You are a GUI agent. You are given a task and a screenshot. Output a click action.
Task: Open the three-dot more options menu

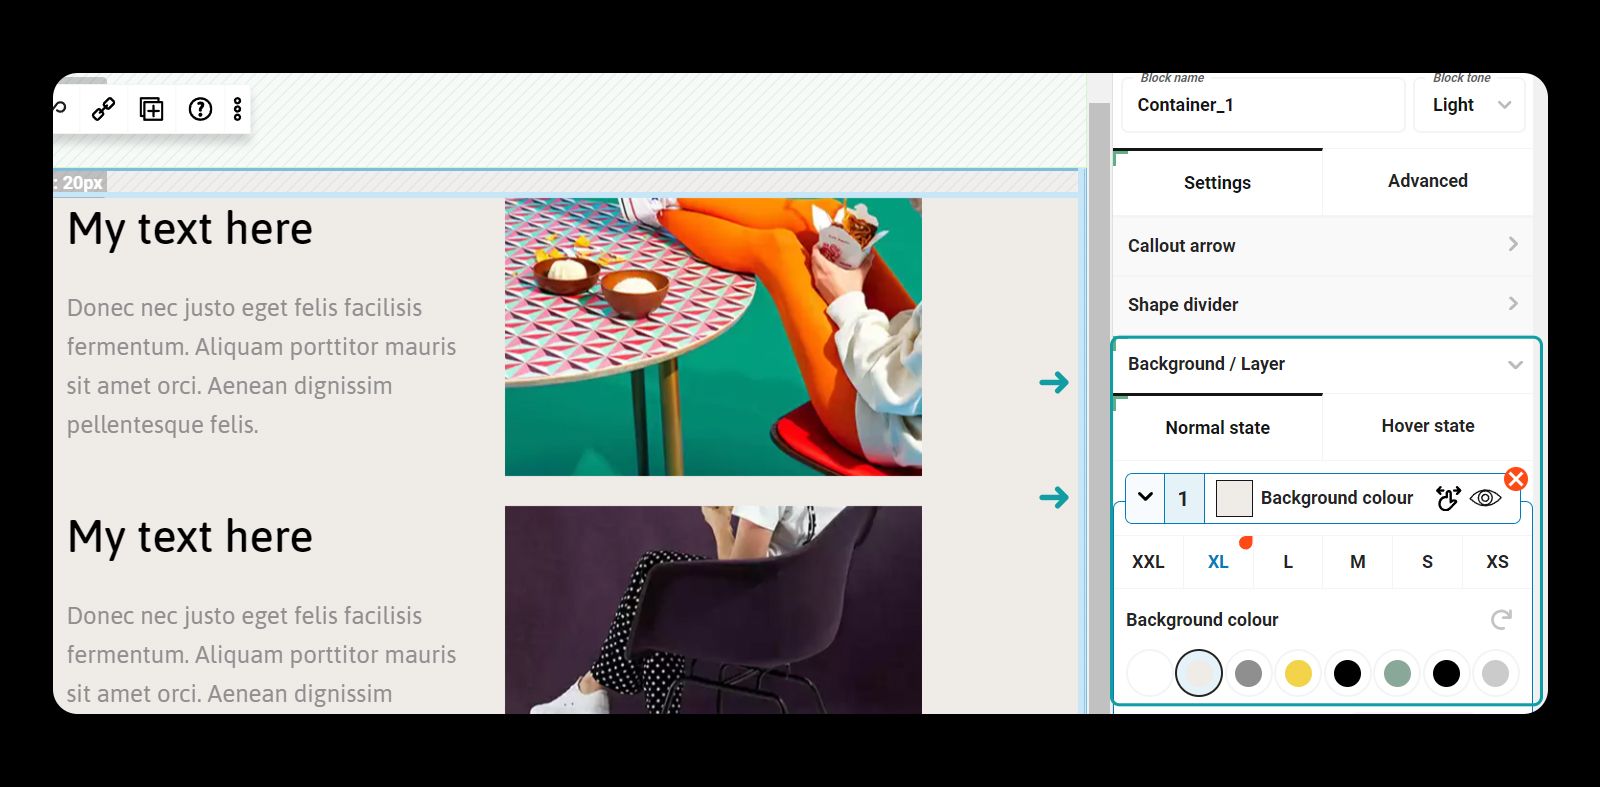237,109
